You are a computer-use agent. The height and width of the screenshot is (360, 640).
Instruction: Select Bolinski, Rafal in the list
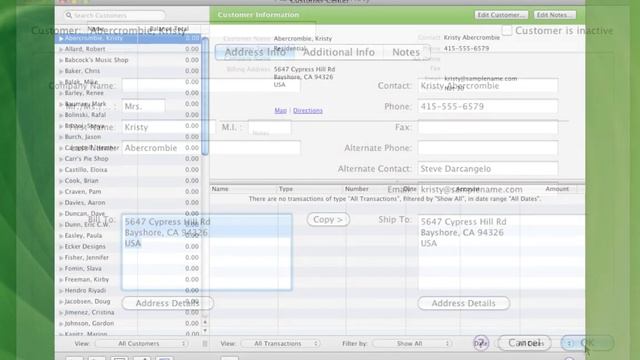point(128,115)
